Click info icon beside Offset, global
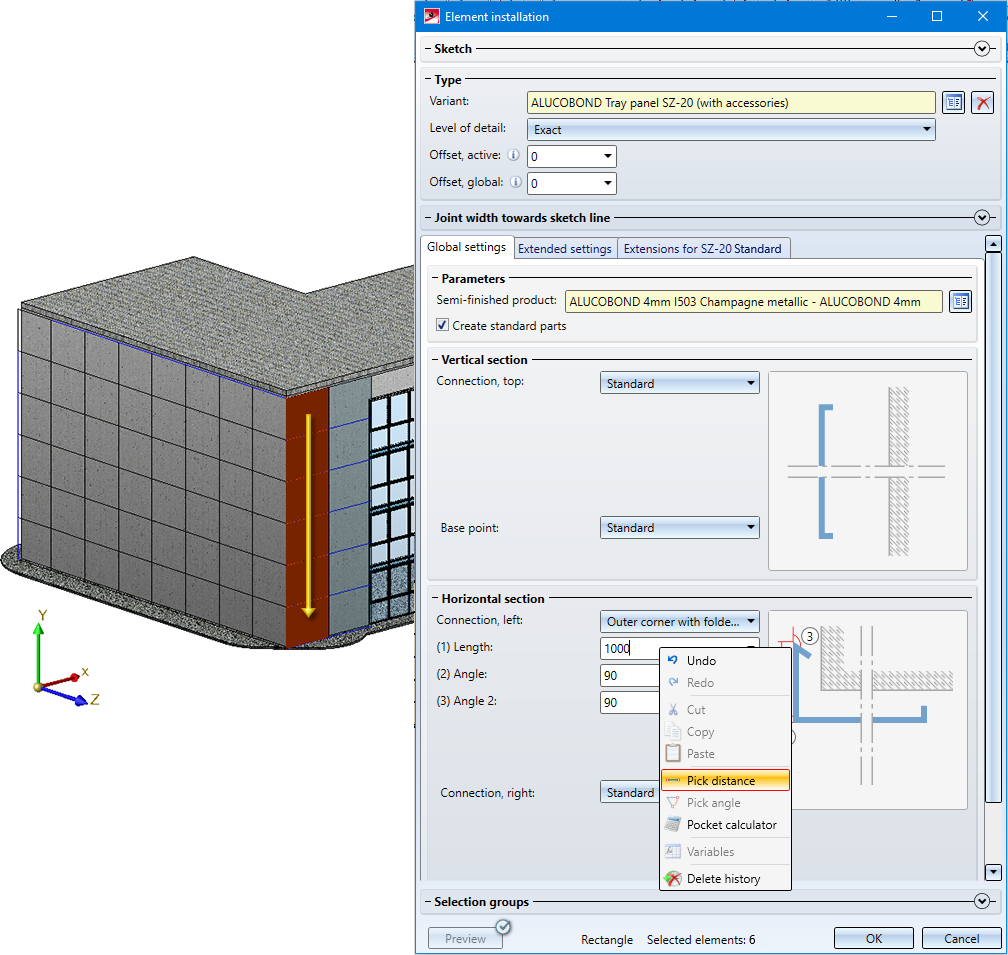This screenshot has height=955, width=1008. pos(516,183)
